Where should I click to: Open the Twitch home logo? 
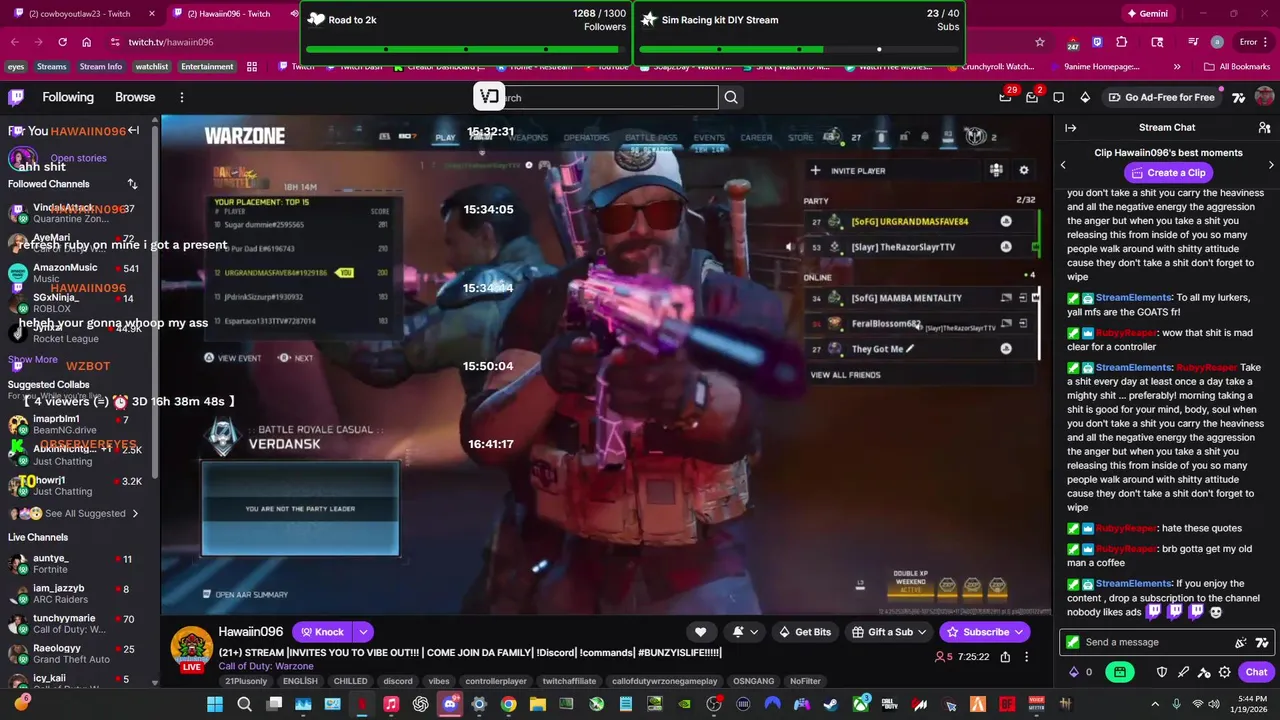[16, 97]
